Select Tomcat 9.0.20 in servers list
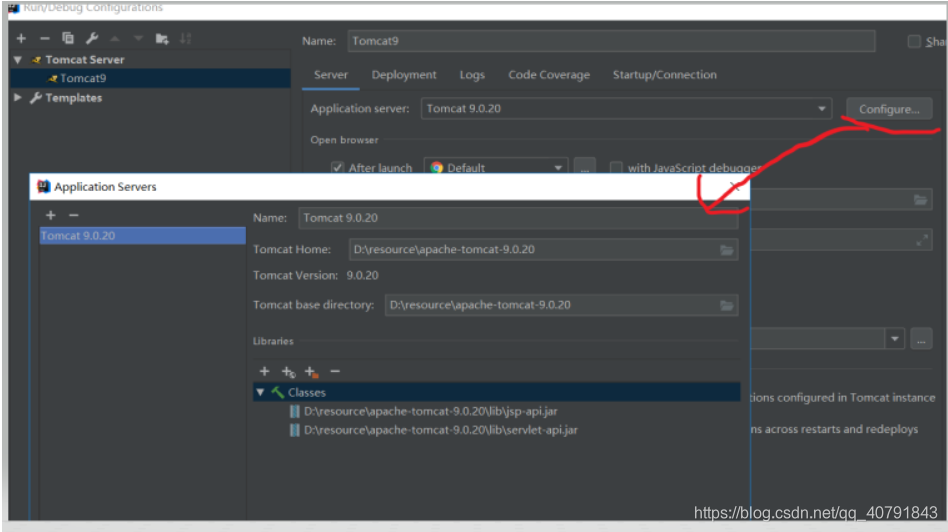Viewport: 948px width, 532px height. coord(143,236)
